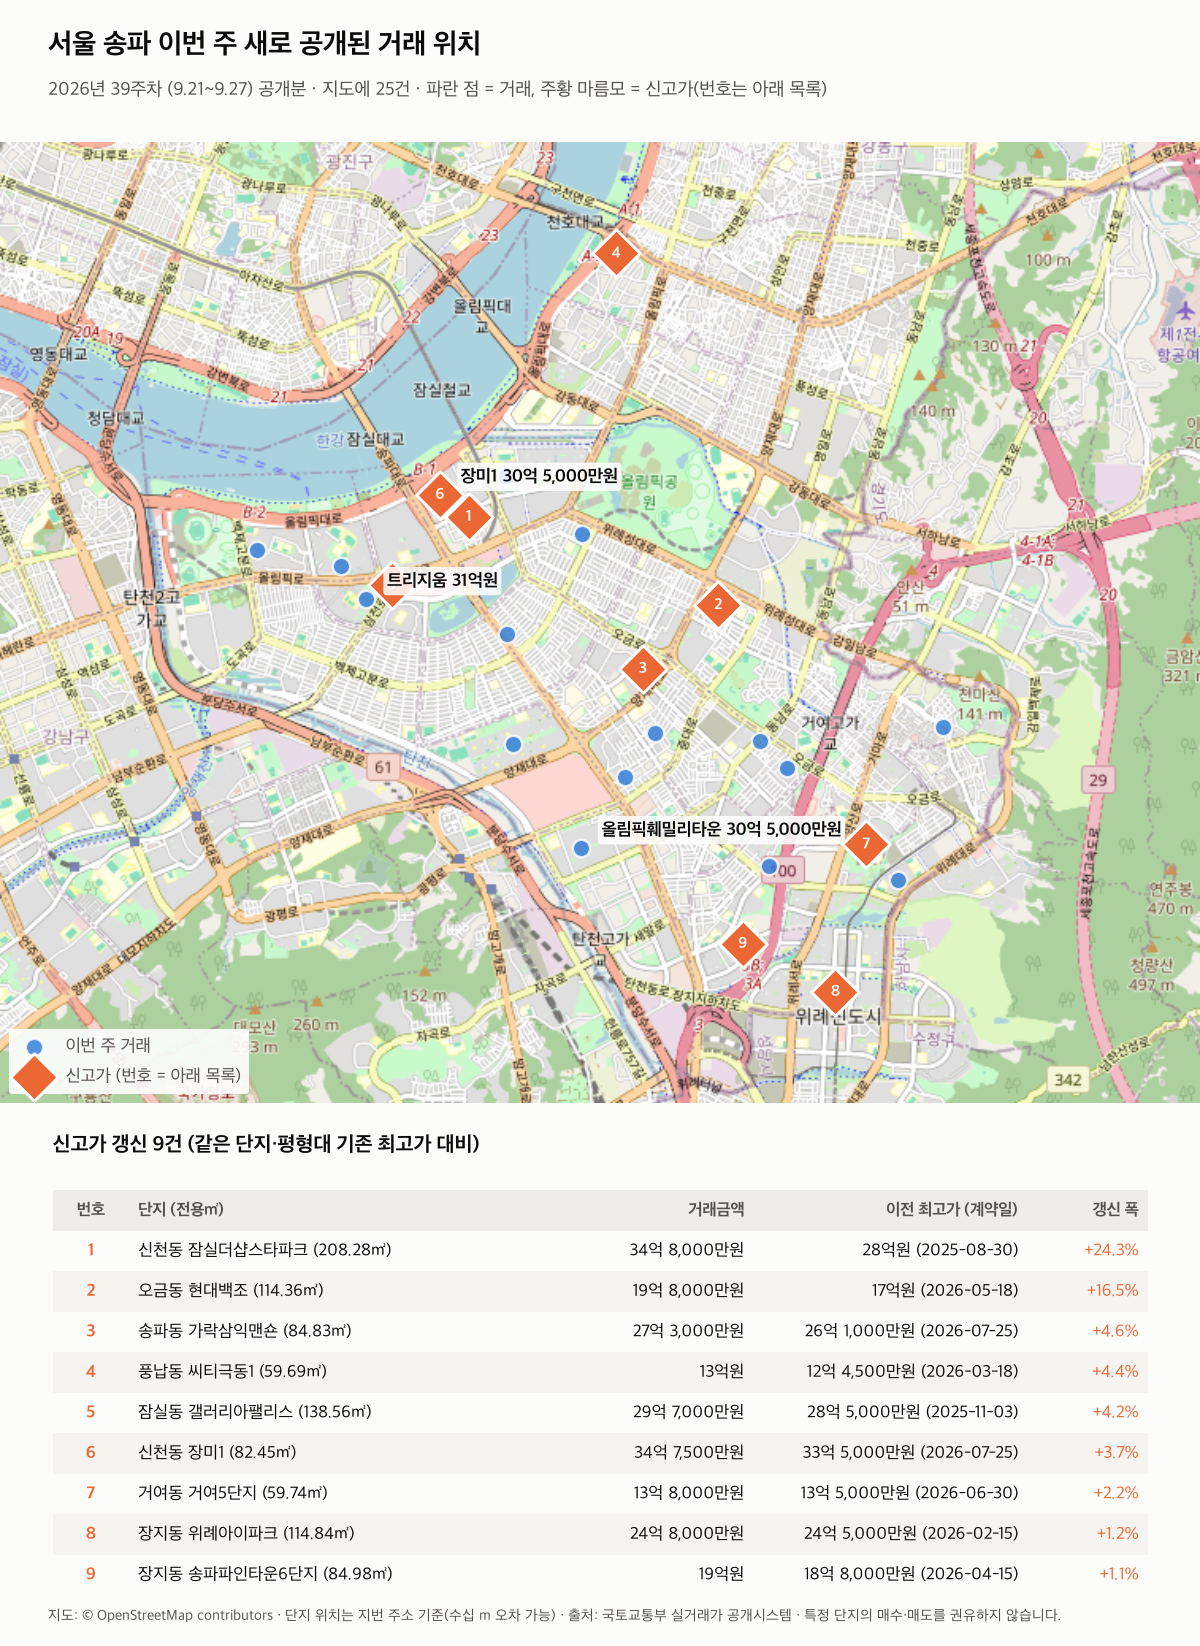Viewport: 1200px width, 1646px height.
Task: Click the price '34억 8,000만원'
Action: pos(687,1250)
